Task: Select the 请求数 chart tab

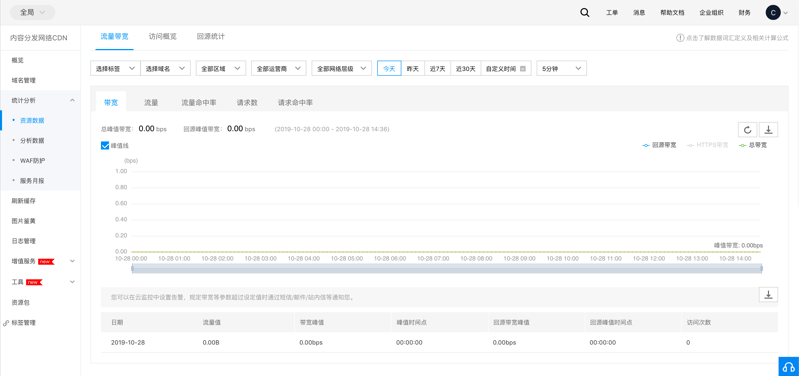Action: click(x=247, y=103)
